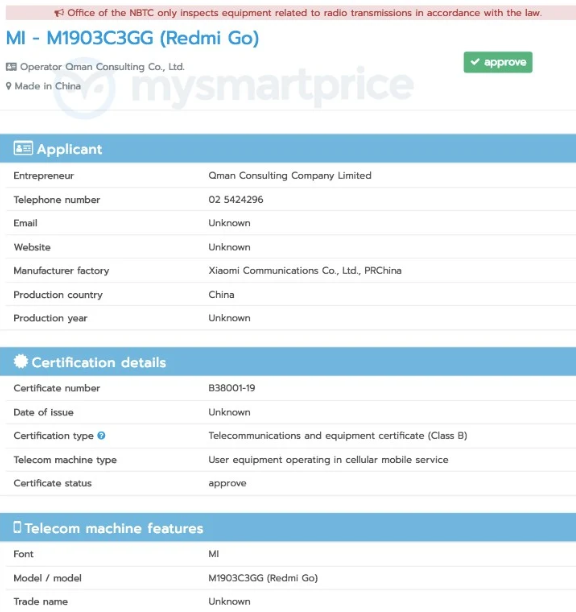
Task: Click the location pin icon beside Made in China
Action: (x=9, y=86)
